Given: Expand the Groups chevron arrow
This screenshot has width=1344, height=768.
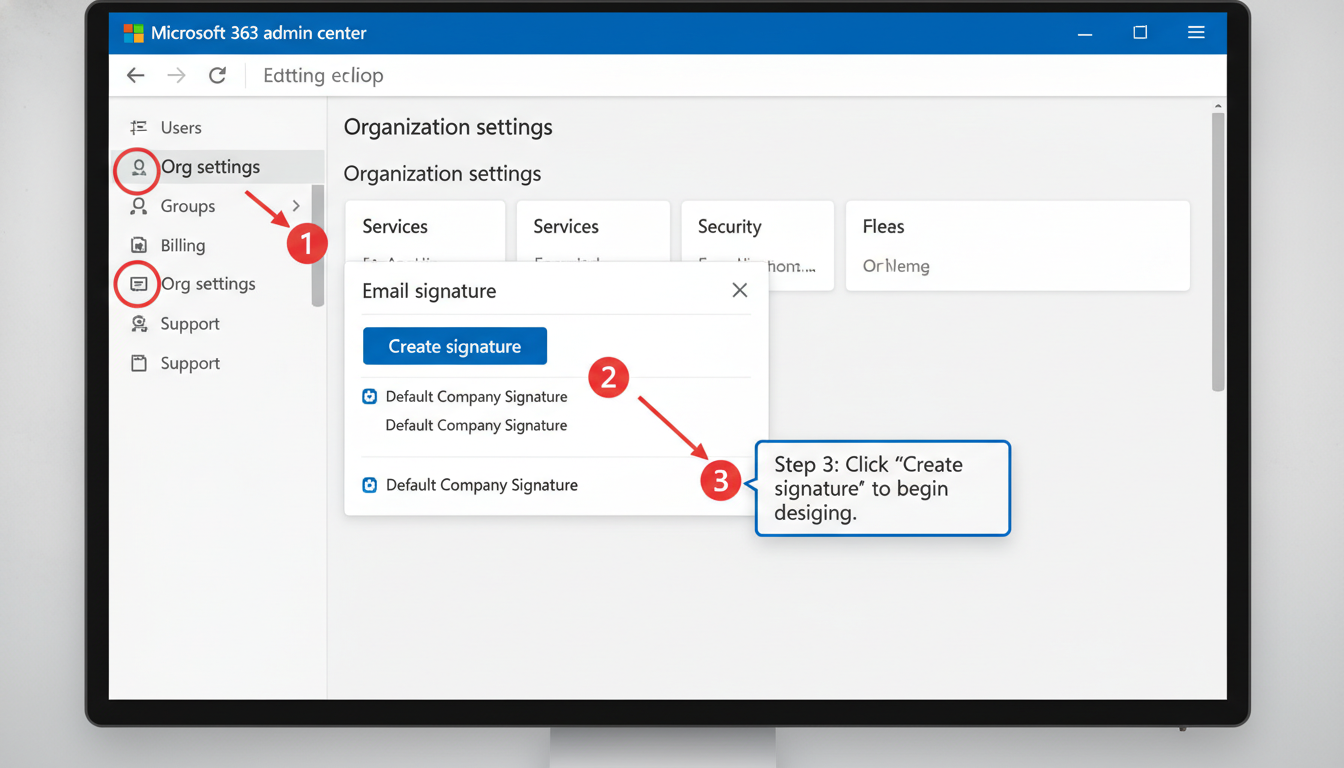Looking at the screenshot, I should pos(296,206).
